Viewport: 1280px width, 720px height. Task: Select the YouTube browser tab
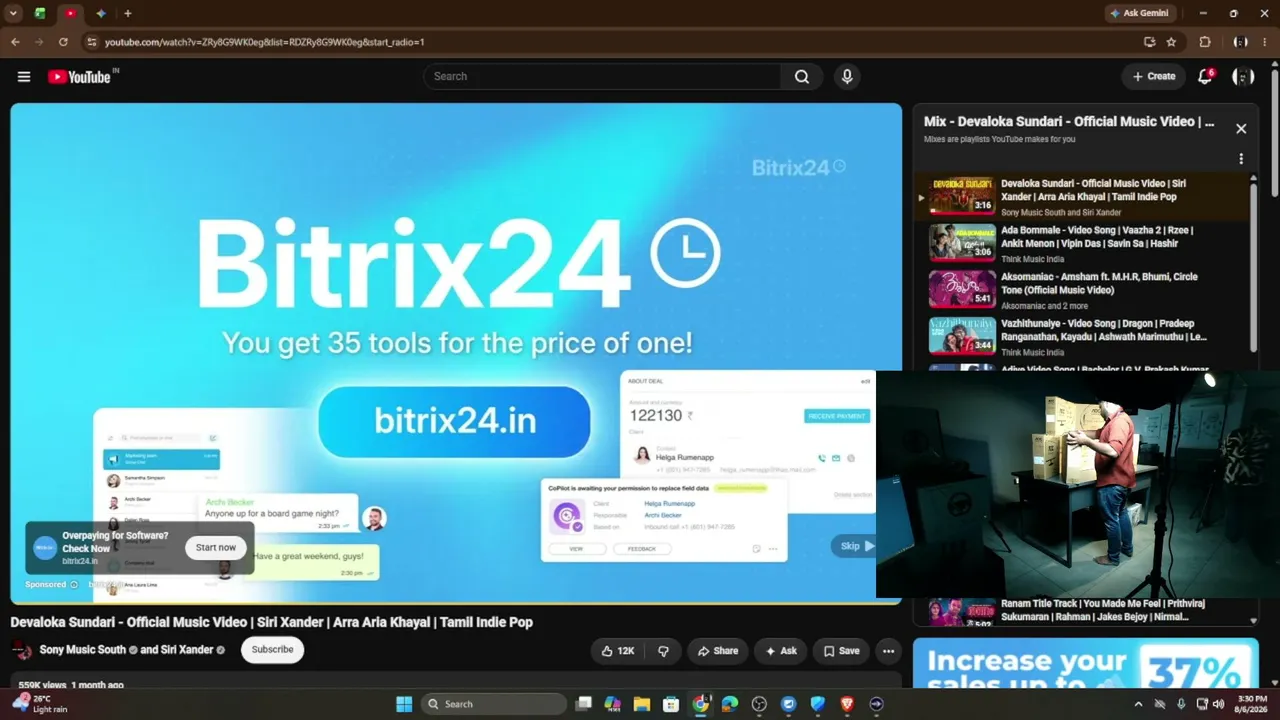tap(70, 14)
